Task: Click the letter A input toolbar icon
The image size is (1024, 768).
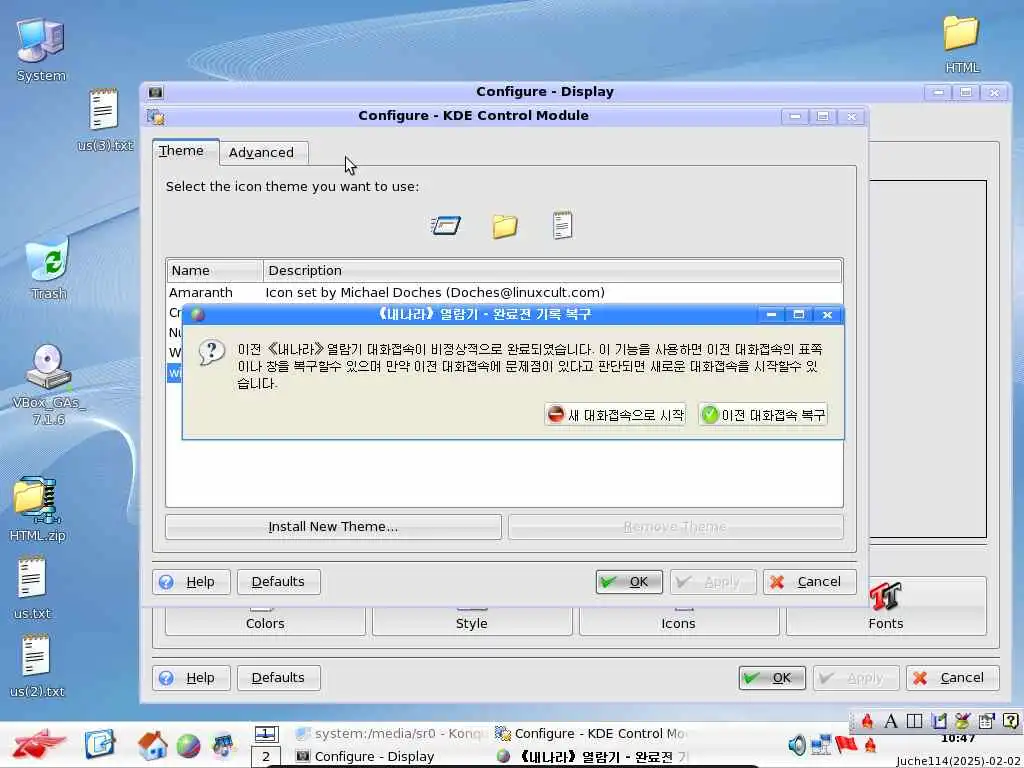Action: coord(891,721)
